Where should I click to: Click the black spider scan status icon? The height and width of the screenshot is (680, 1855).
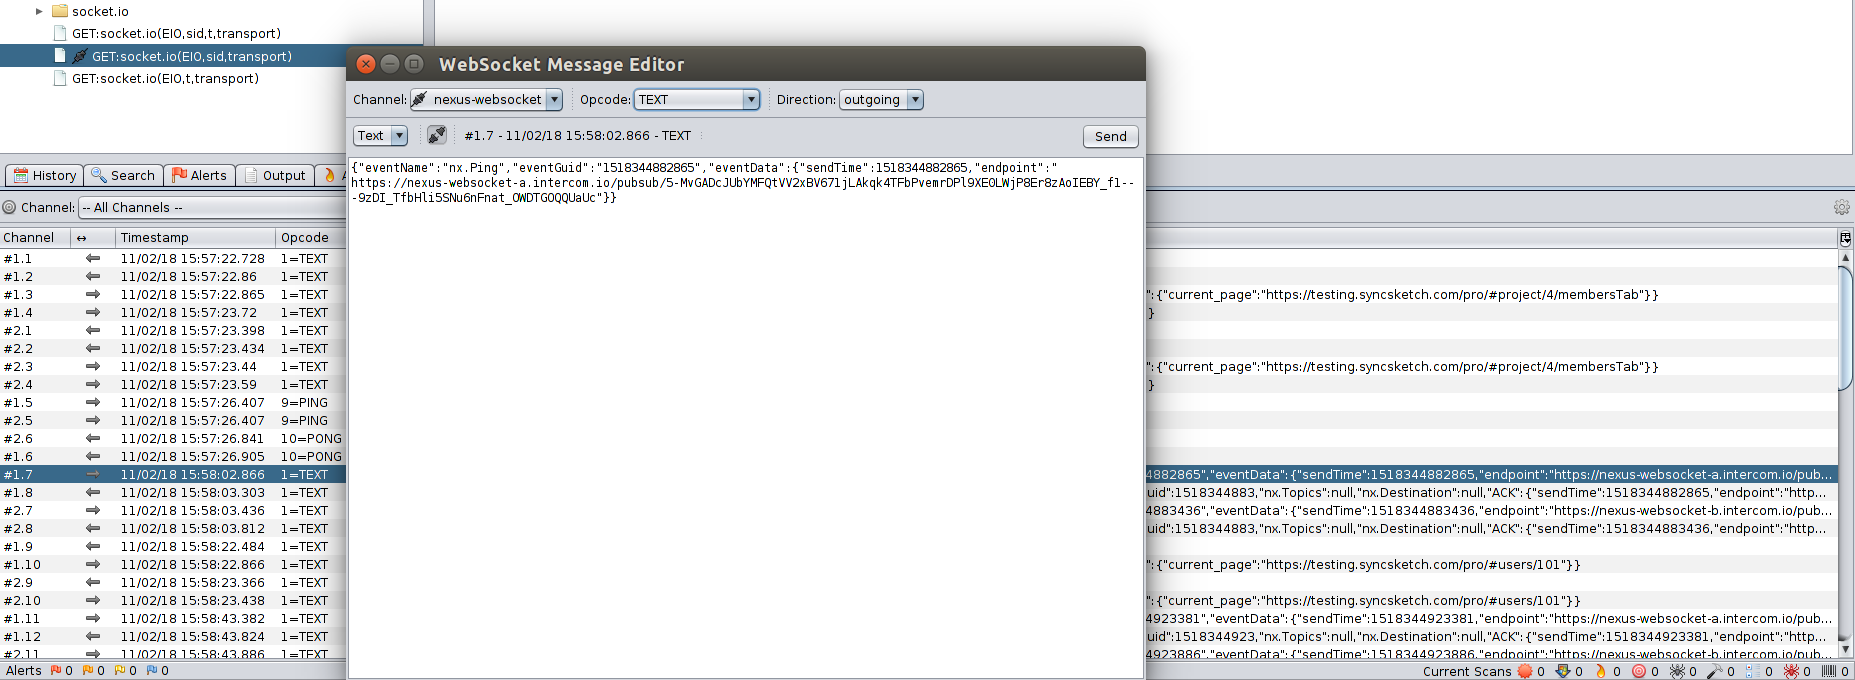pyautogui.click(x=1677, y=671)
